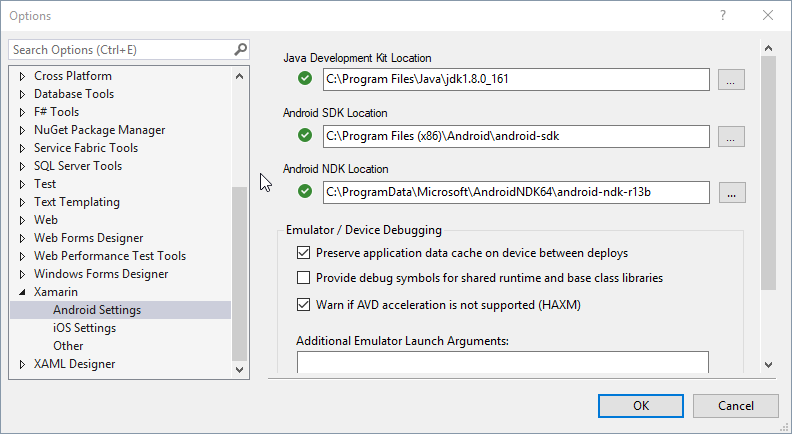Select the Cross Platform label
Viewport: 792px width, 434px height.
pos(73,76)
